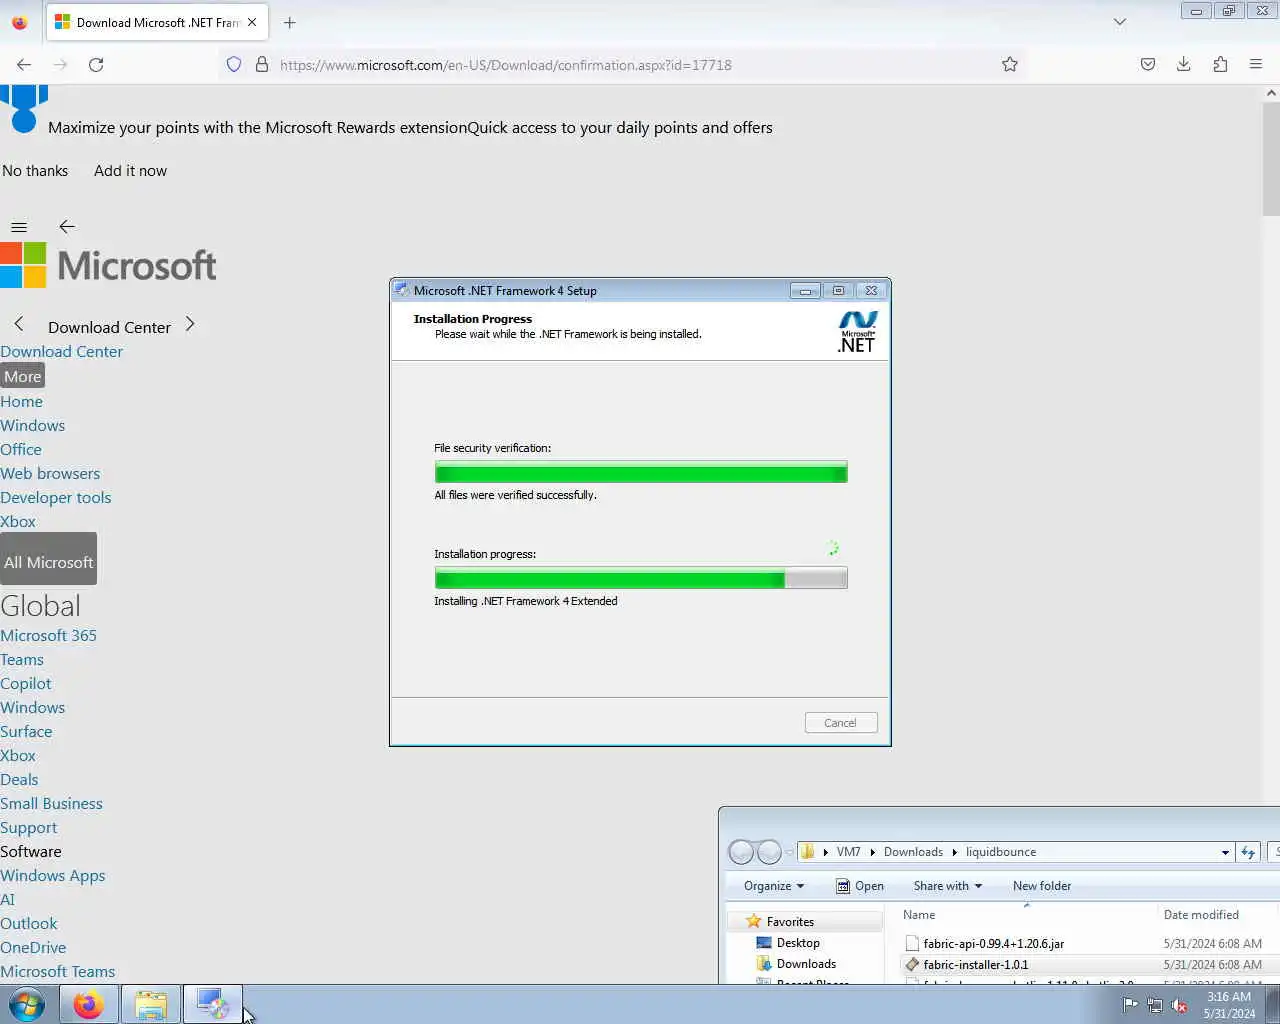Open the Windows Apps link

click(x=52, y=876)
